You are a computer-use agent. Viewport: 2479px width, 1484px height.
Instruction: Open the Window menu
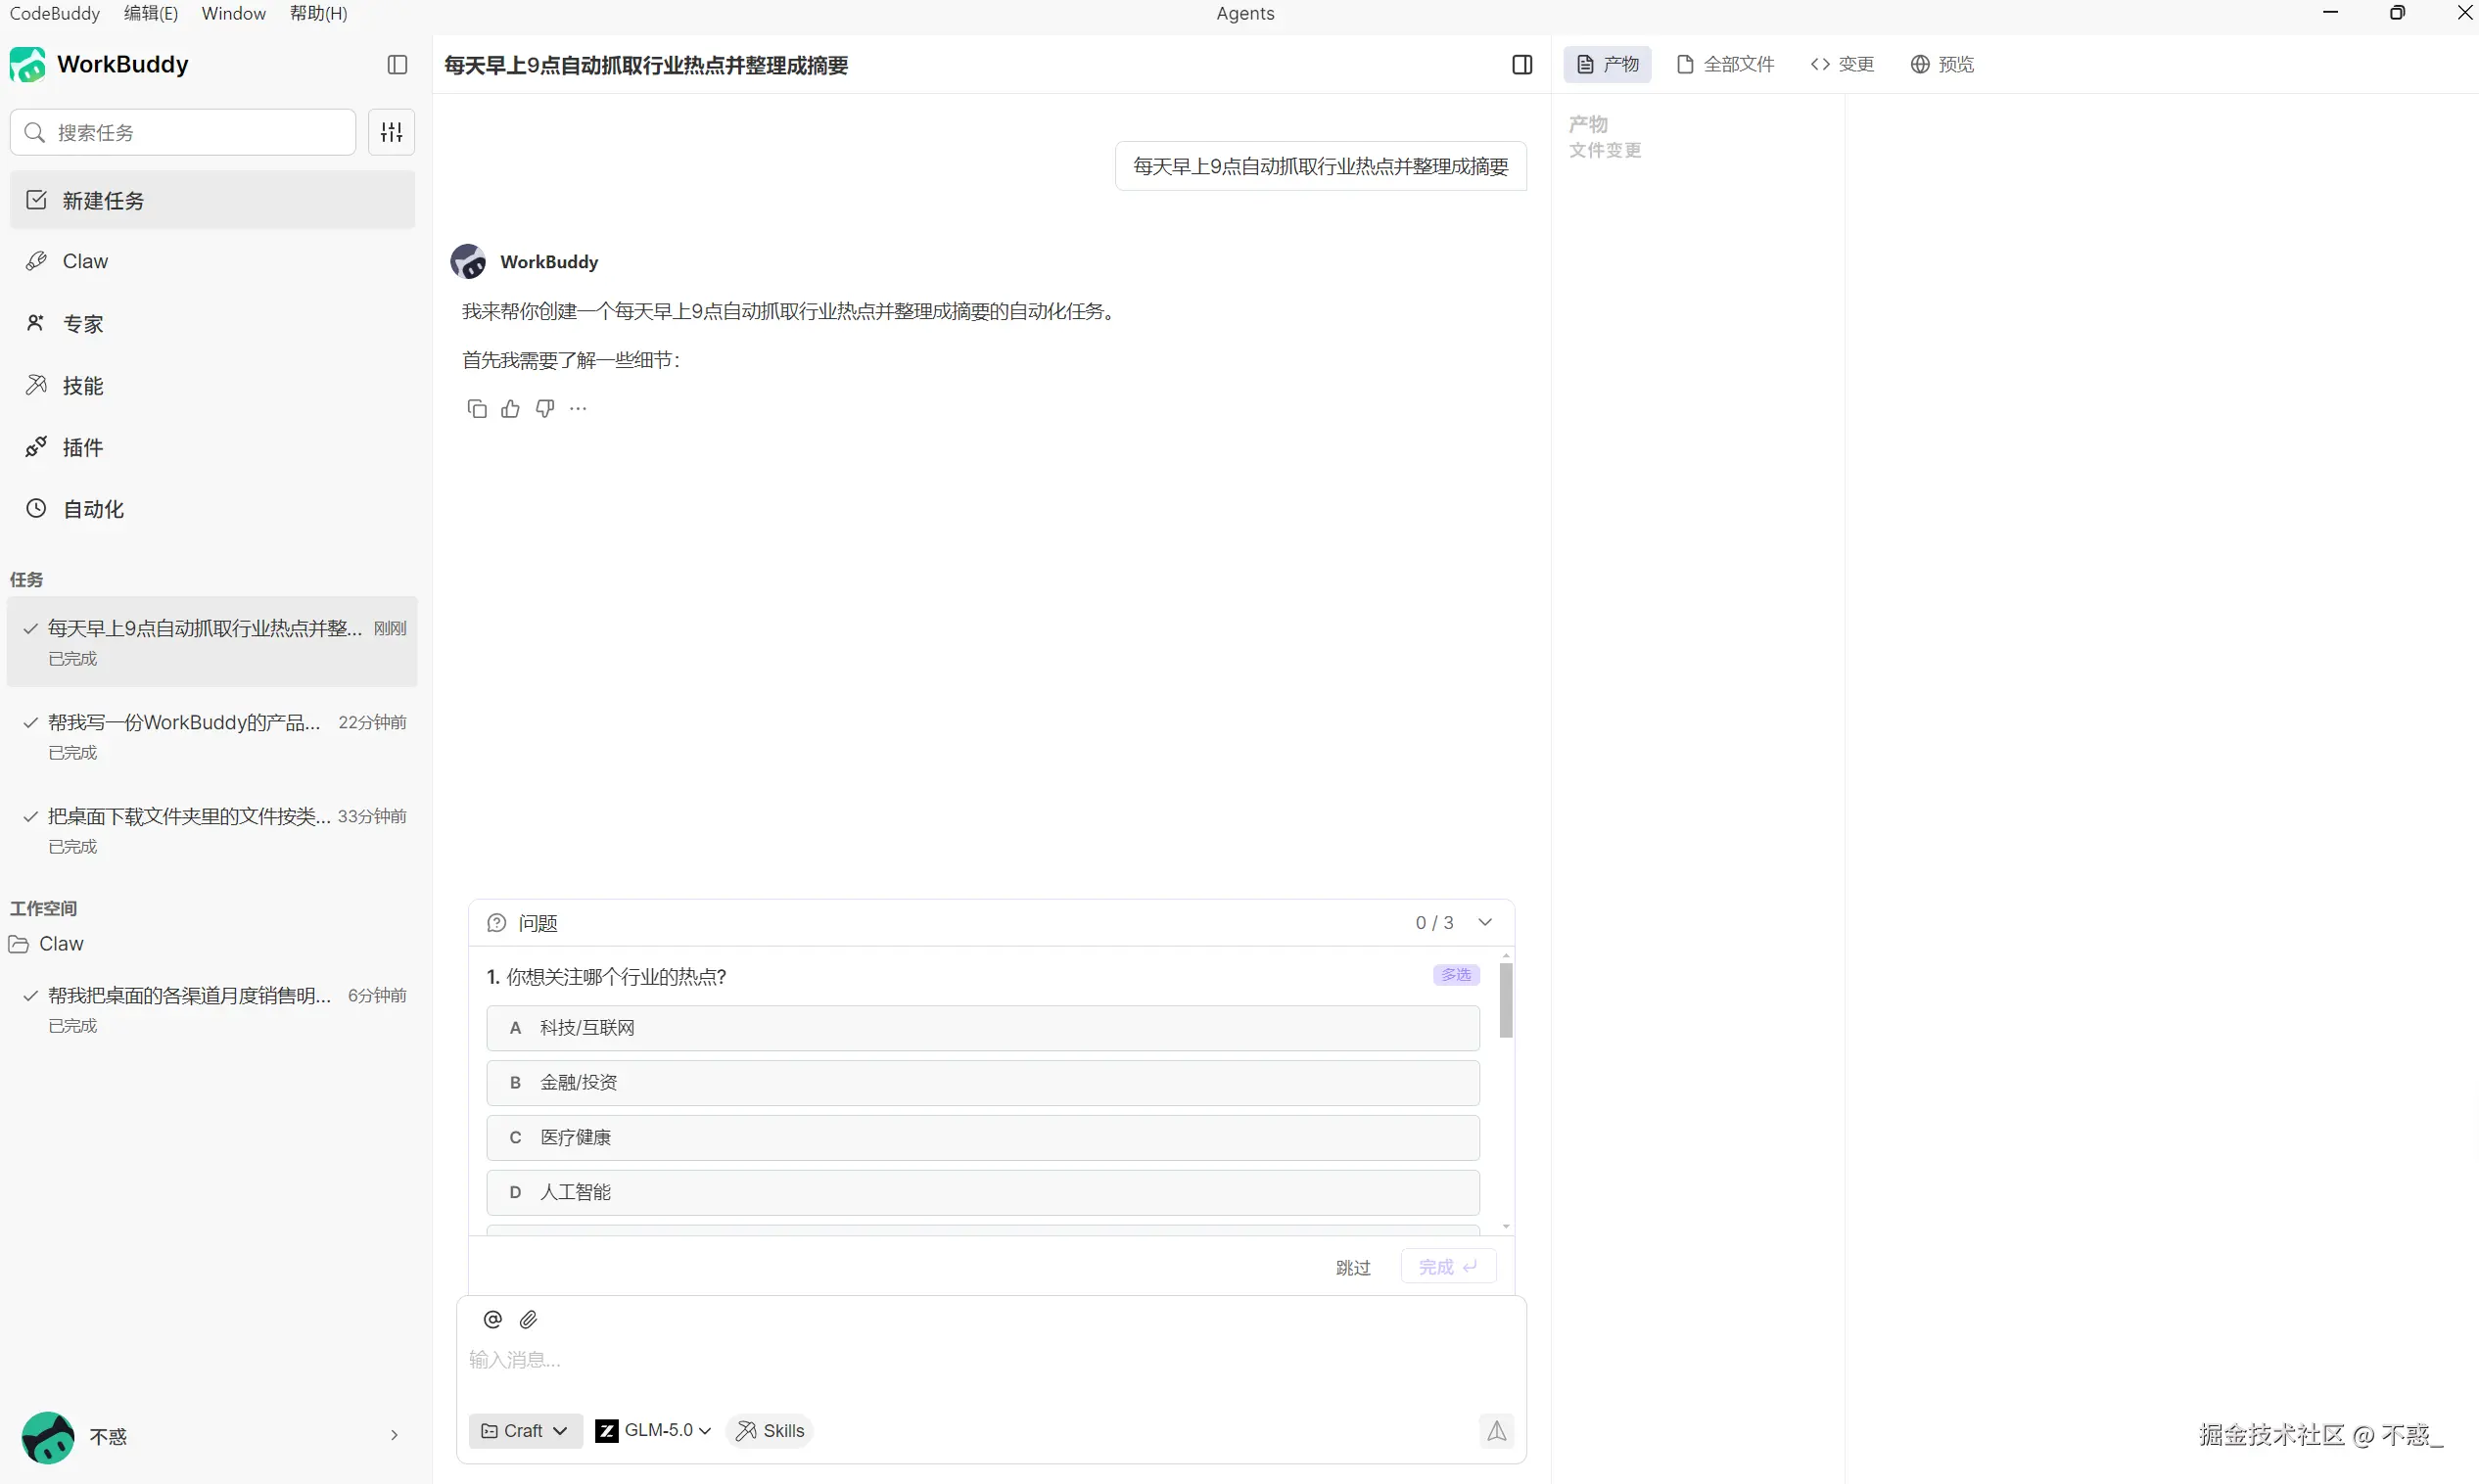click(x=233, y=13)
